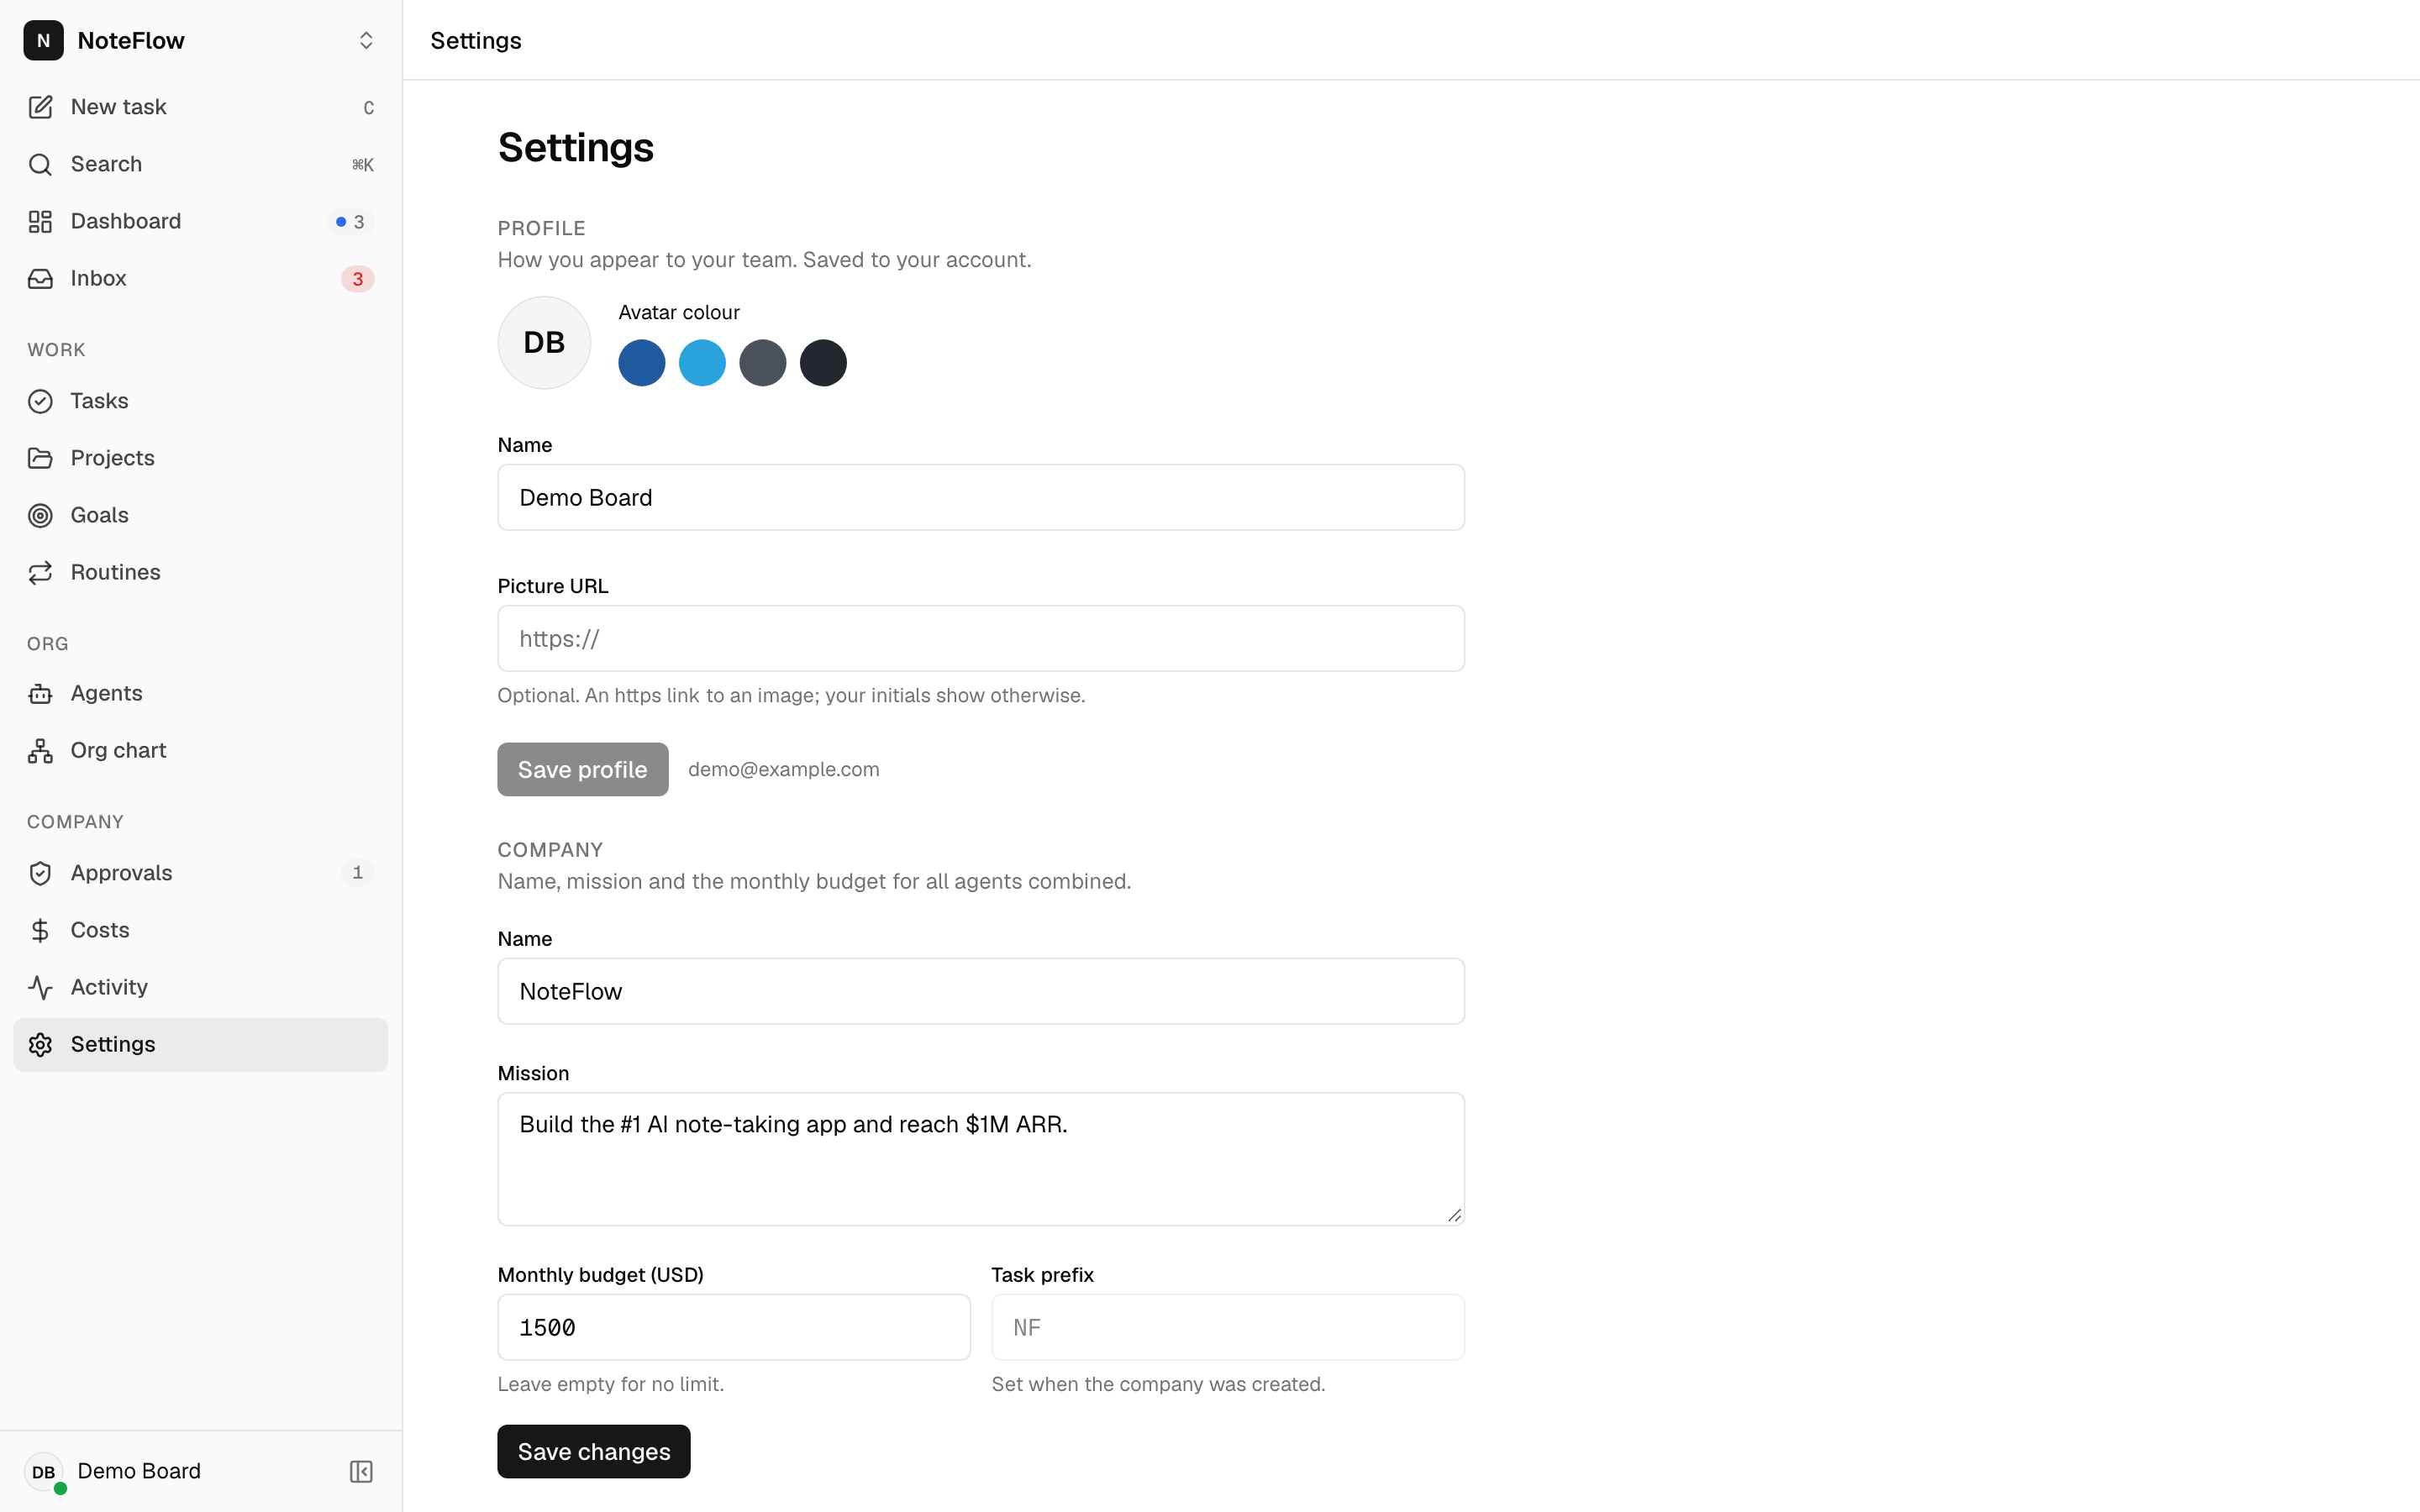
Task: Click the demo@example.com email text
Action: point(784,769)
